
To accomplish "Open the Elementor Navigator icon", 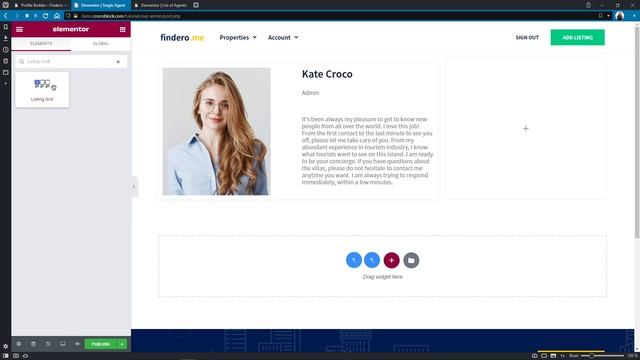I will (33, 344).
